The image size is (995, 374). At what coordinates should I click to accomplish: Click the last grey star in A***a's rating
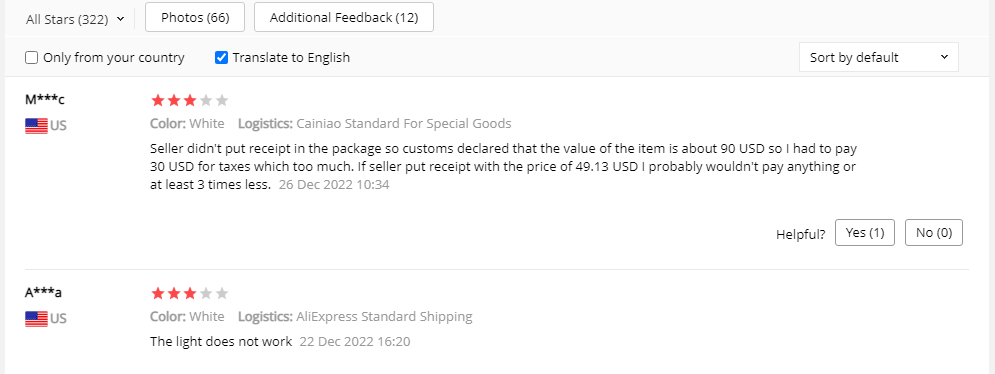tap(221, 293)
